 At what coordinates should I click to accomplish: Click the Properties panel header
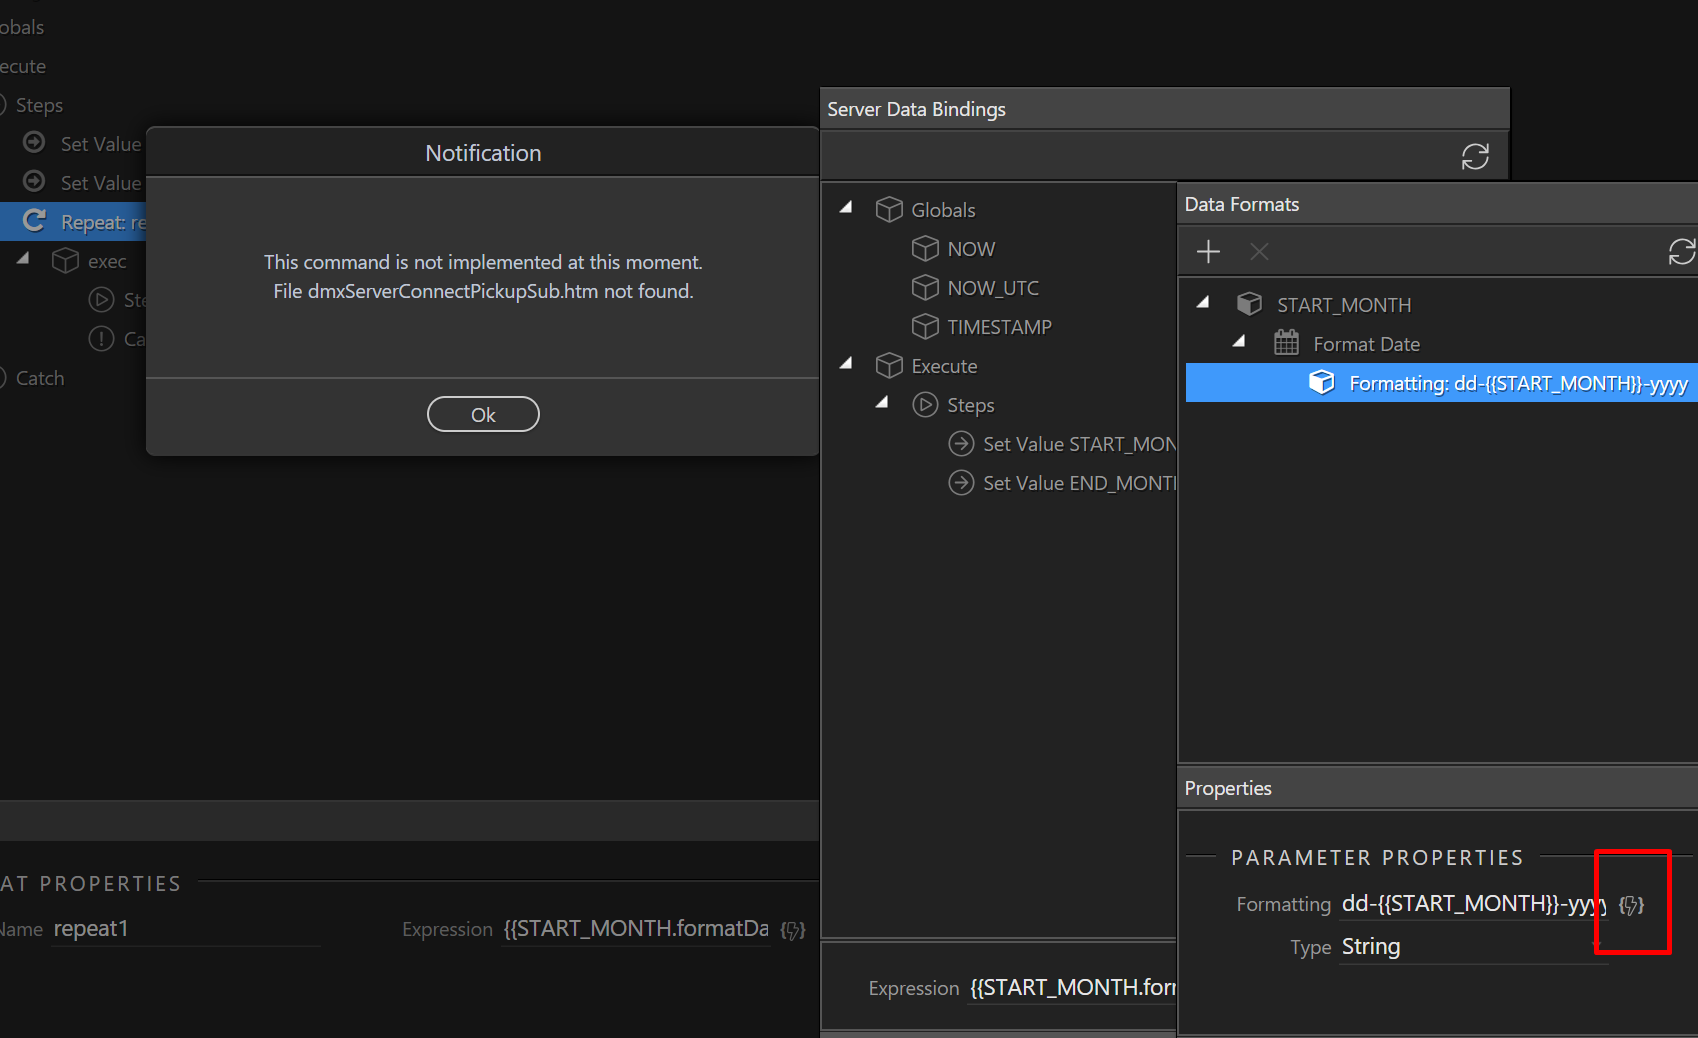[1438, 788]
